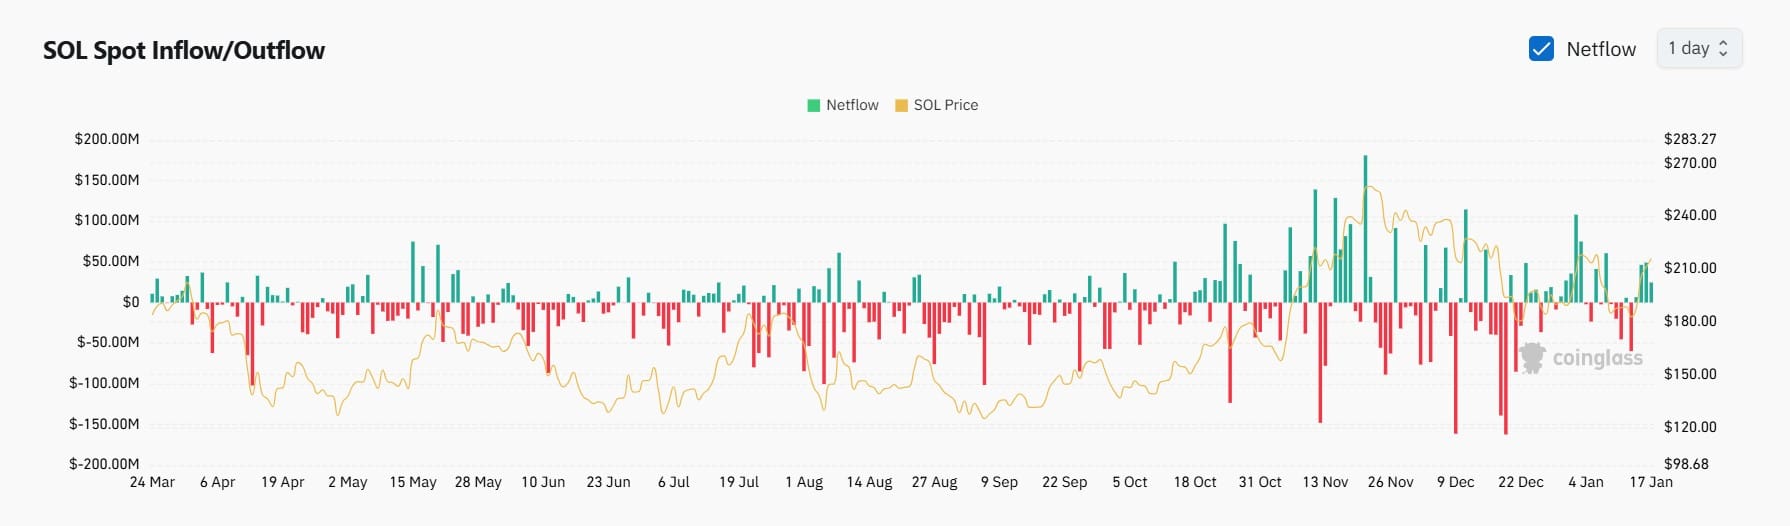The width and height of the screenshot is (1790, 526).
Task: Click the $200.00M left axis label
Action: tap(107, 139)
